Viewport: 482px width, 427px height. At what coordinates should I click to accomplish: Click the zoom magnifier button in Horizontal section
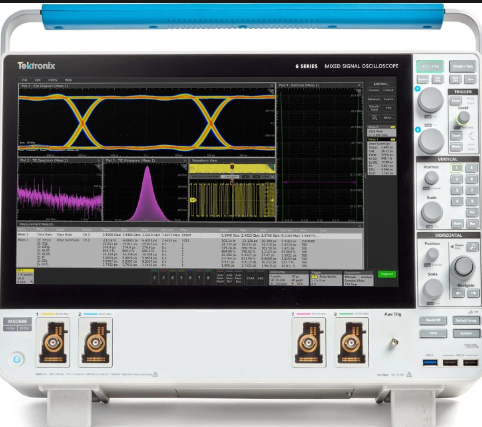472,247
